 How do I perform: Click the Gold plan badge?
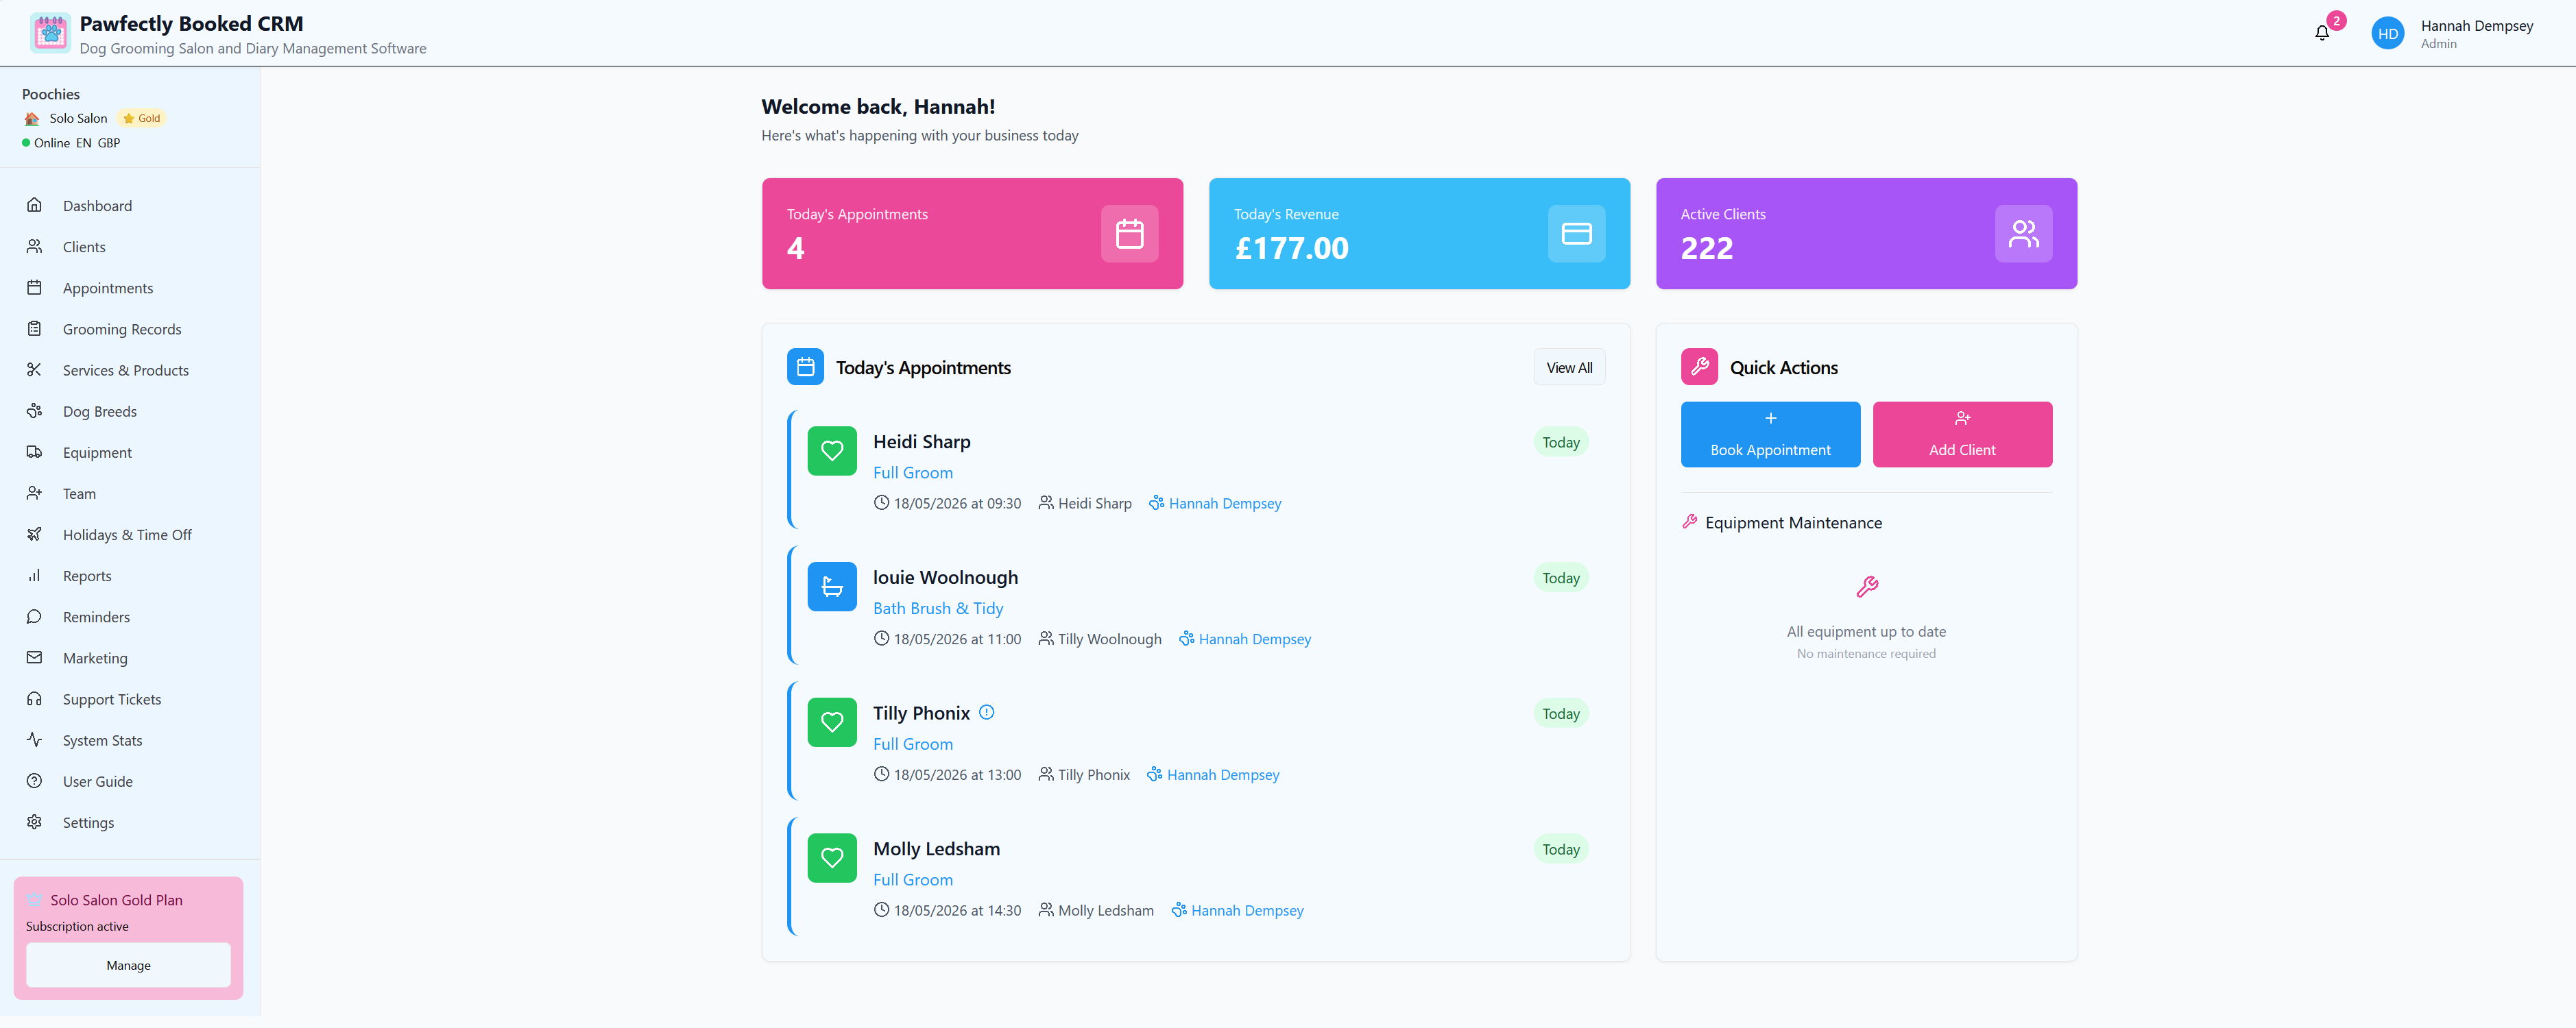(142, 118)
